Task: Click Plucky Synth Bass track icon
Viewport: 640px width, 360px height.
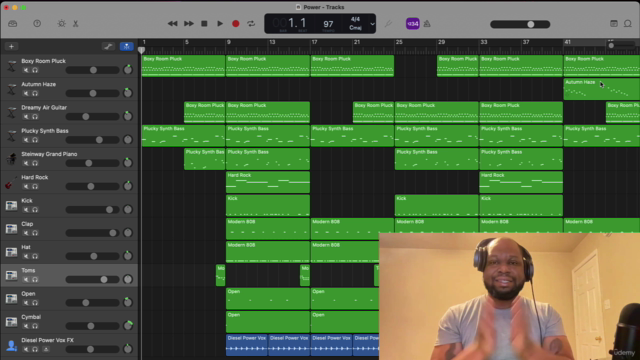Action: [11, 136]
